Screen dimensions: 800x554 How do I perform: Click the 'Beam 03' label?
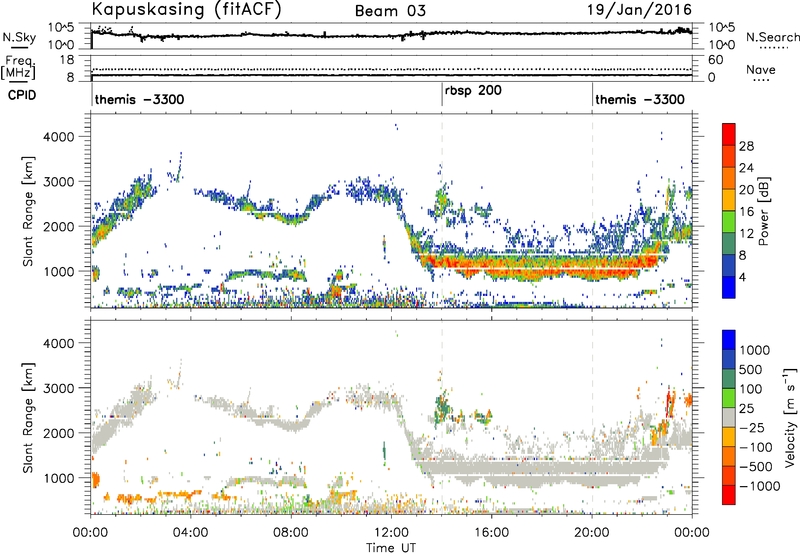pos(390,11)
